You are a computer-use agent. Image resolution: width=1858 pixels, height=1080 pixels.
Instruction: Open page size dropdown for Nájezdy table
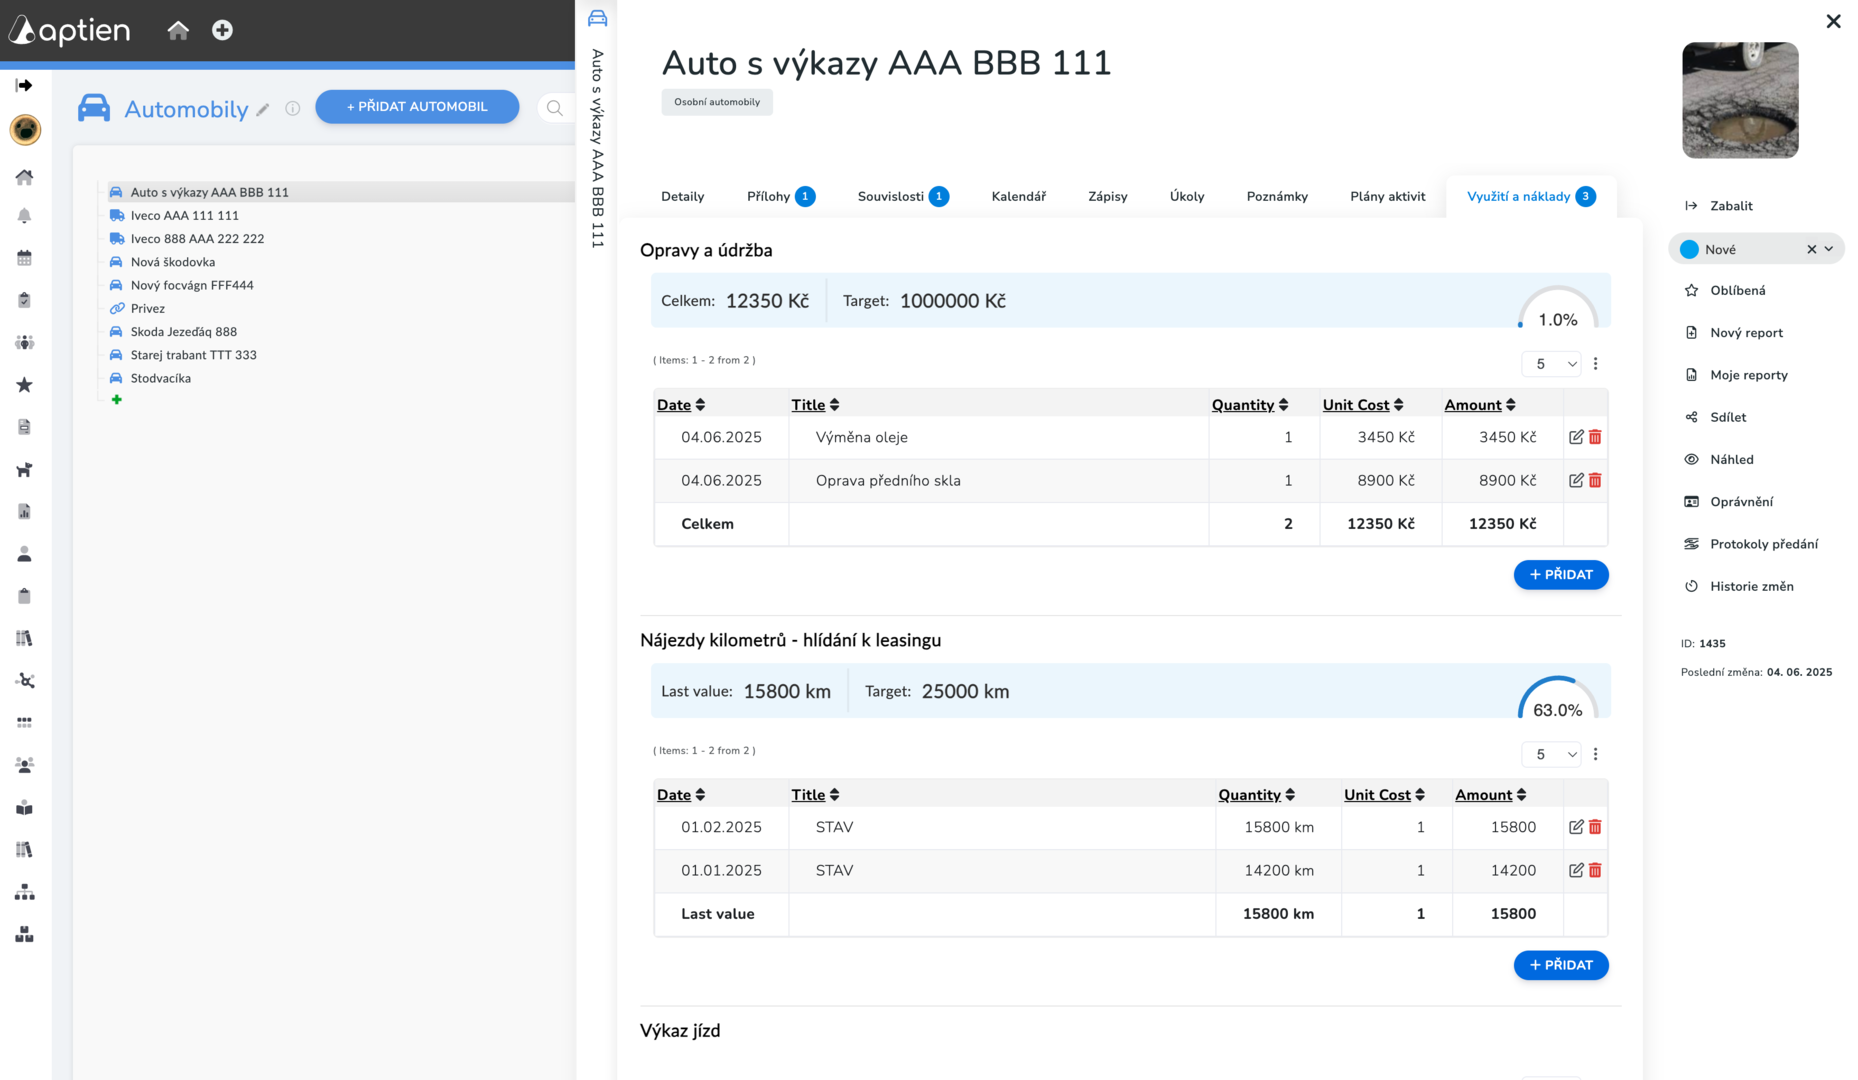click(x=1551, y=754)
